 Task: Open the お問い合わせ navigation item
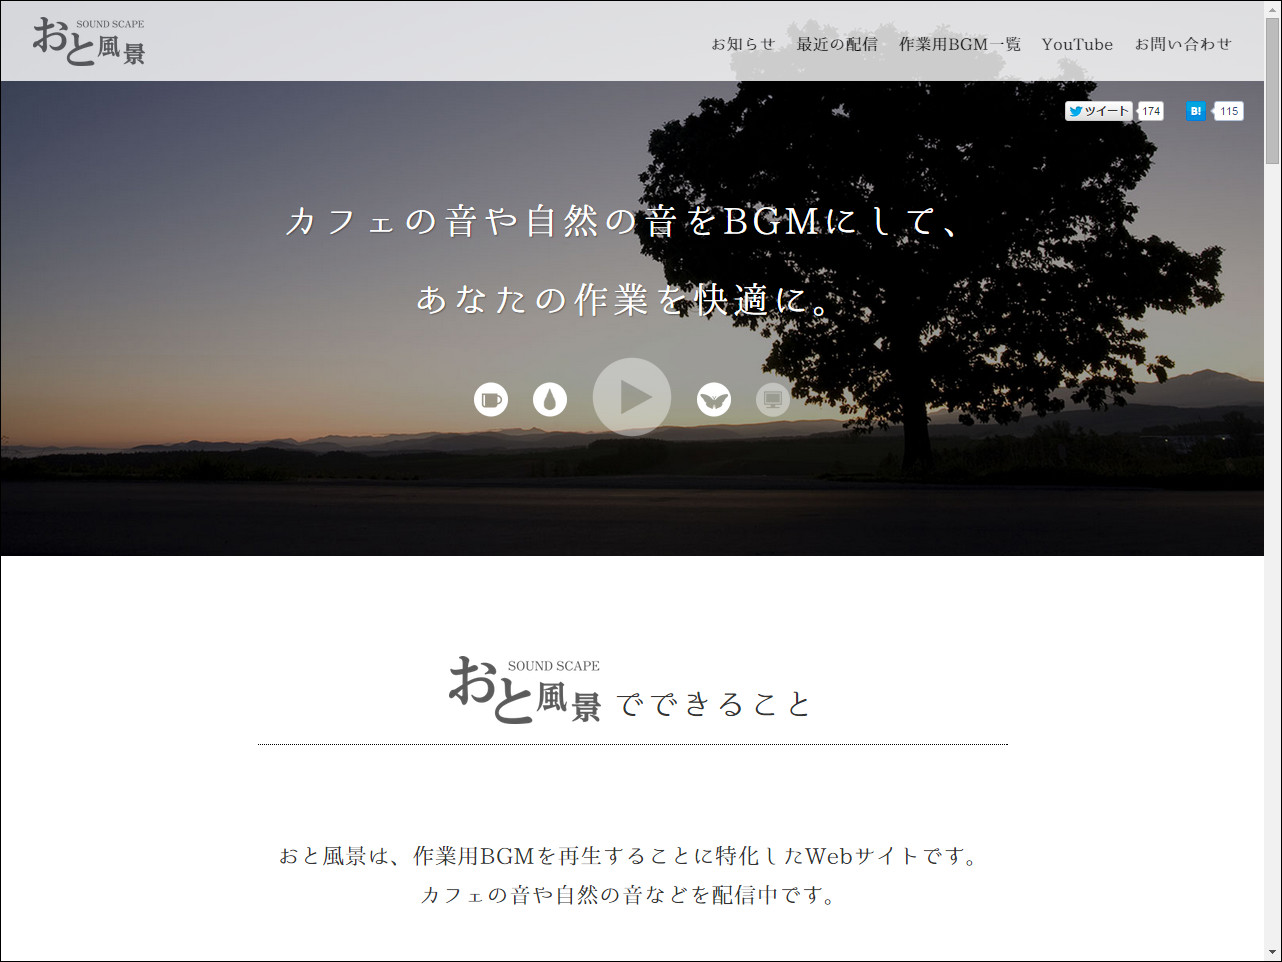pos(1183,44)
